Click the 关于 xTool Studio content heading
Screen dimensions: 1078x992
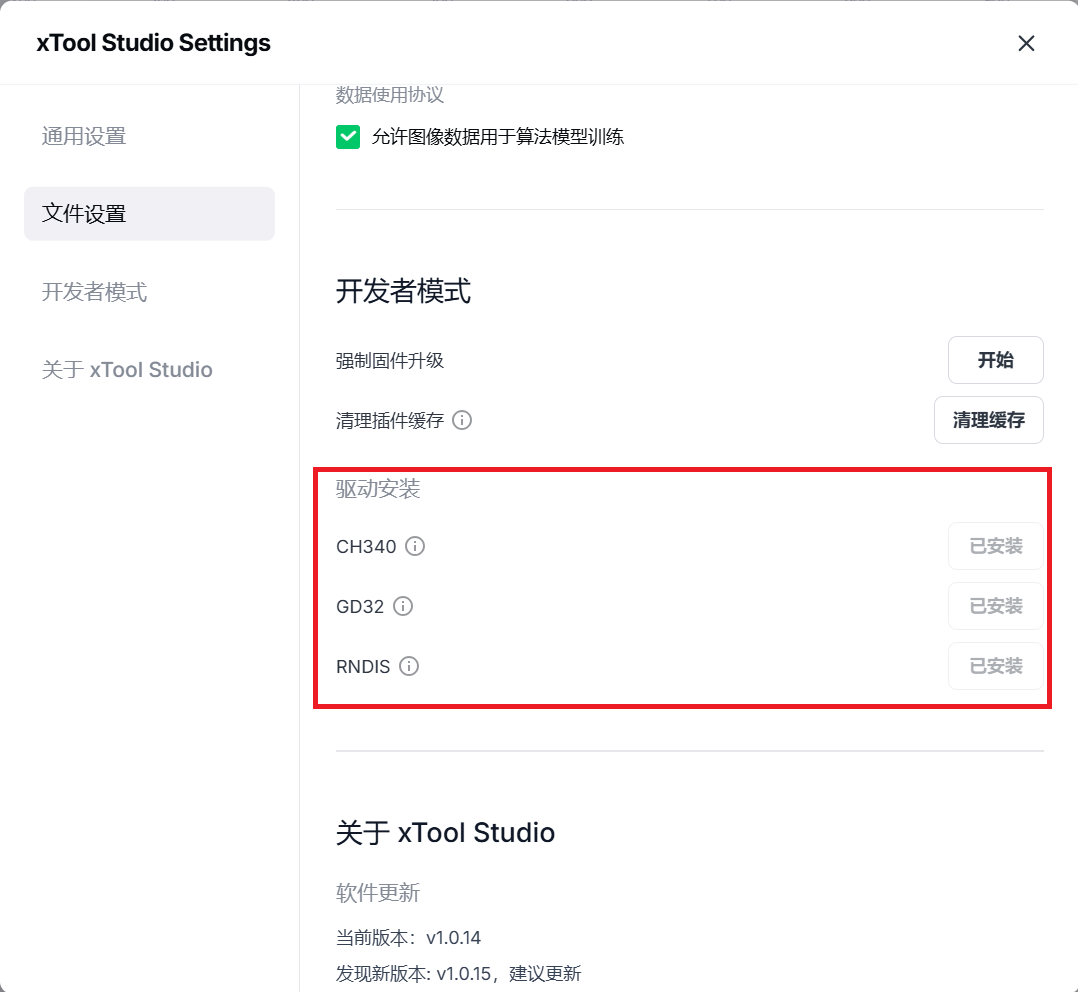click(445, 832)
